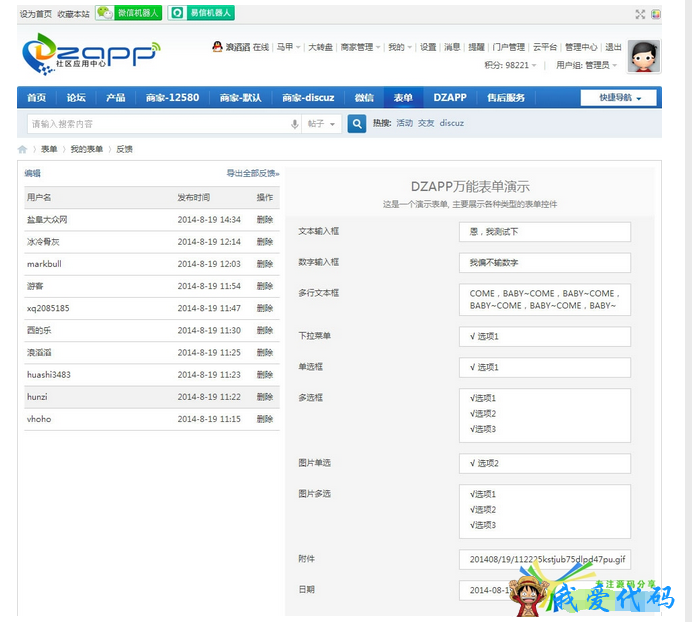This screenshot has height=622, width=692.
Task: Open the DZAPP navigation tab
Action: [450, 98]
